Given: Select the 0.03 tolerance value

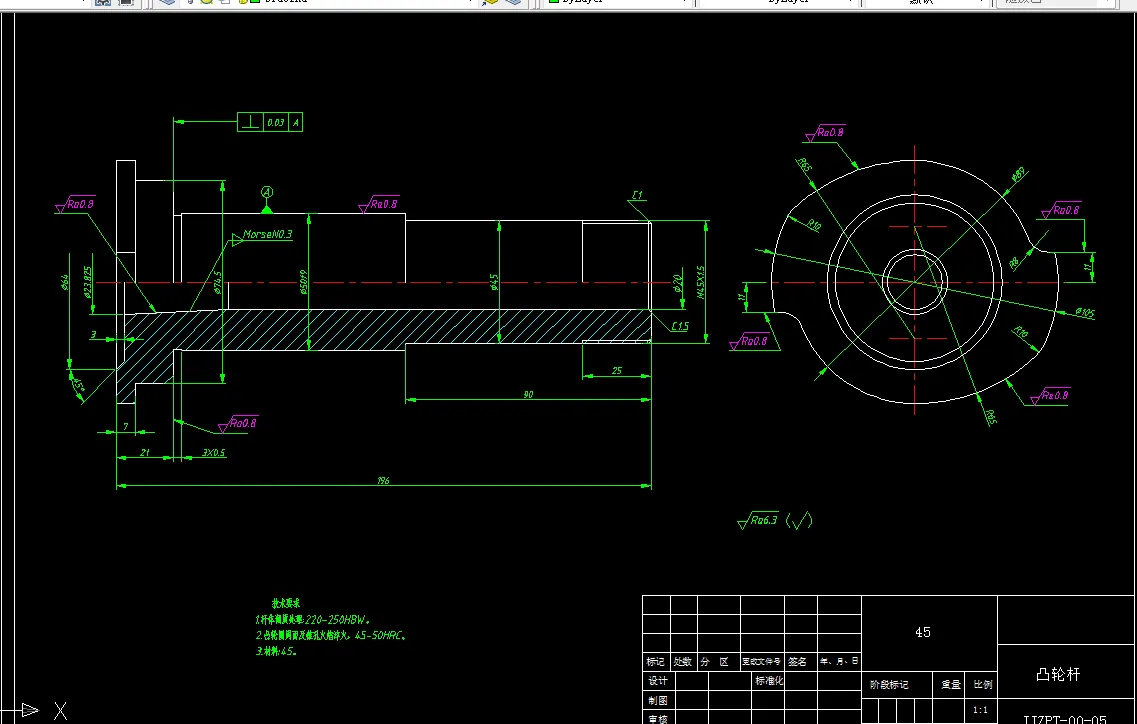Looking at the screenshot, I should [276, 123].
